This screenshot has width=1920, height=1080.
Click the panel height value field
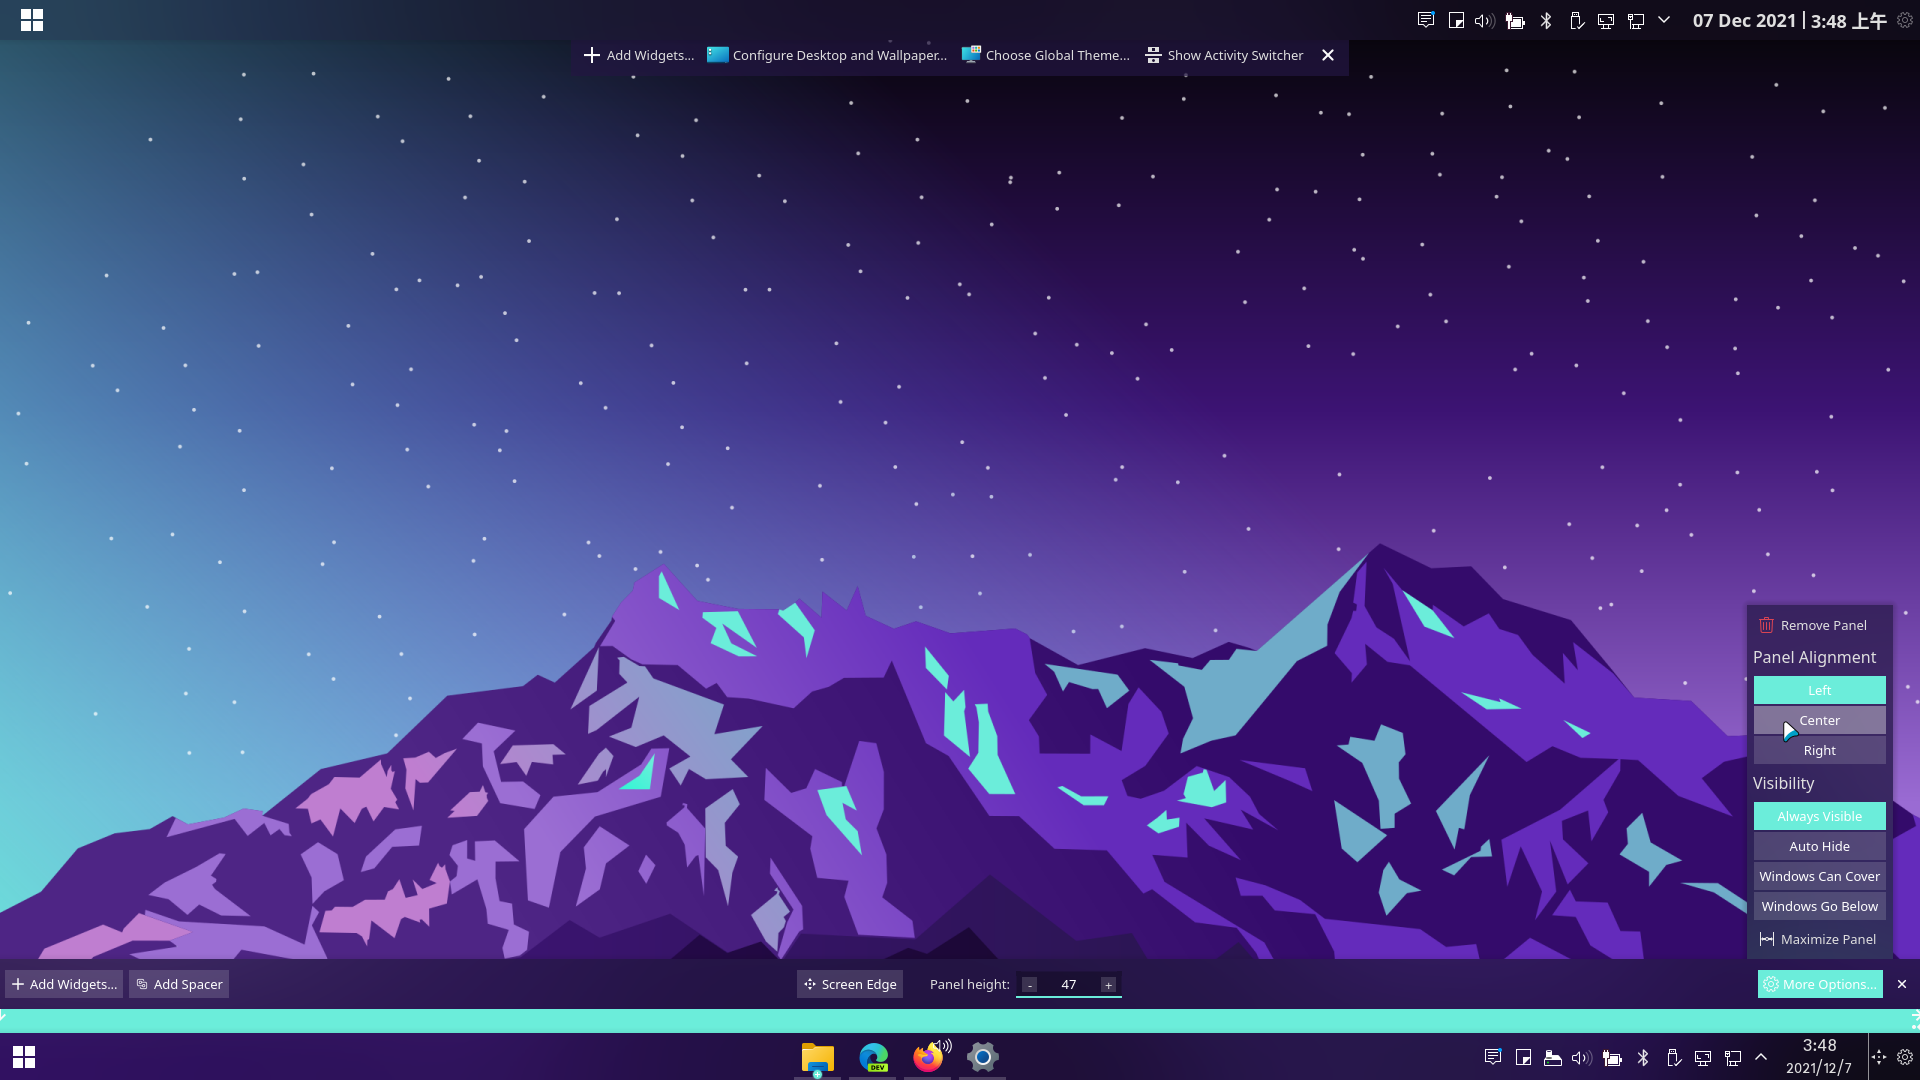[1068, 985]
